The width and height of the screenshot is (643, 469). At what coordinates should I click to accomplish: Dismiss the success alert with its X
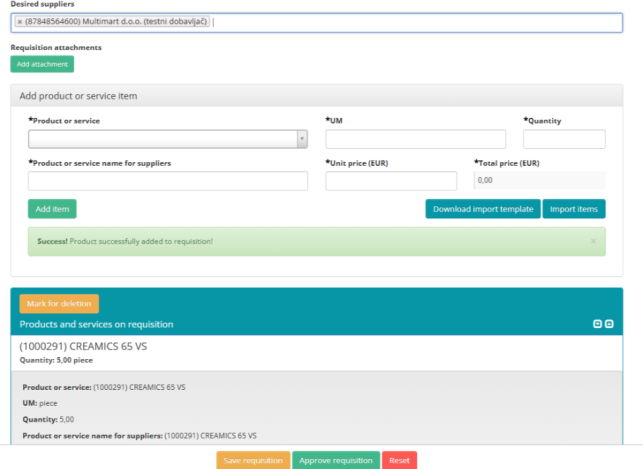point(593,241)
